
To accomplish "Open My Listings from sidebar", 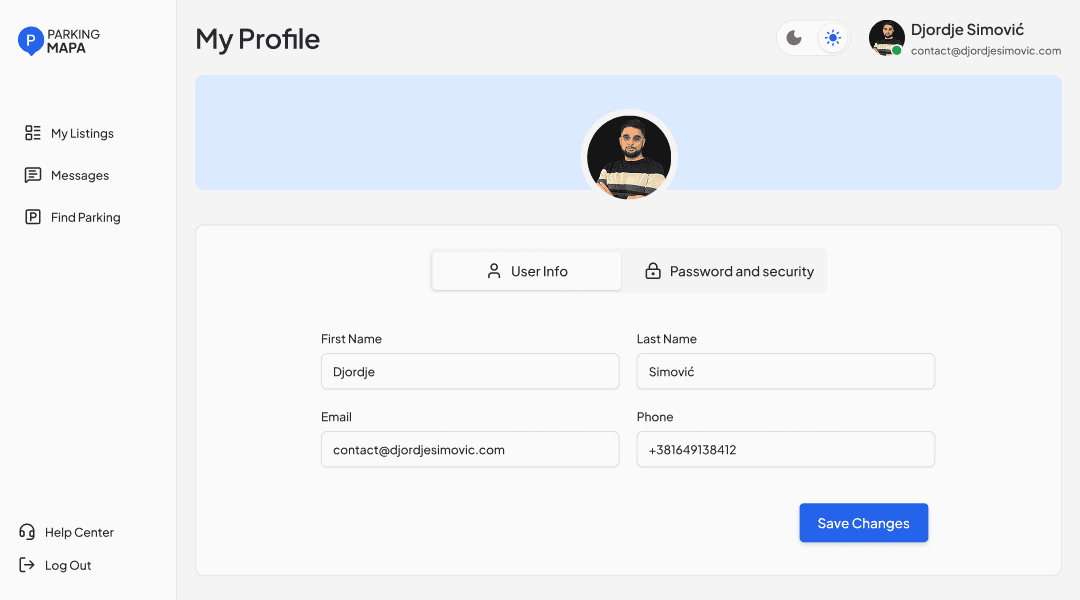I will (x=70, y=133).
